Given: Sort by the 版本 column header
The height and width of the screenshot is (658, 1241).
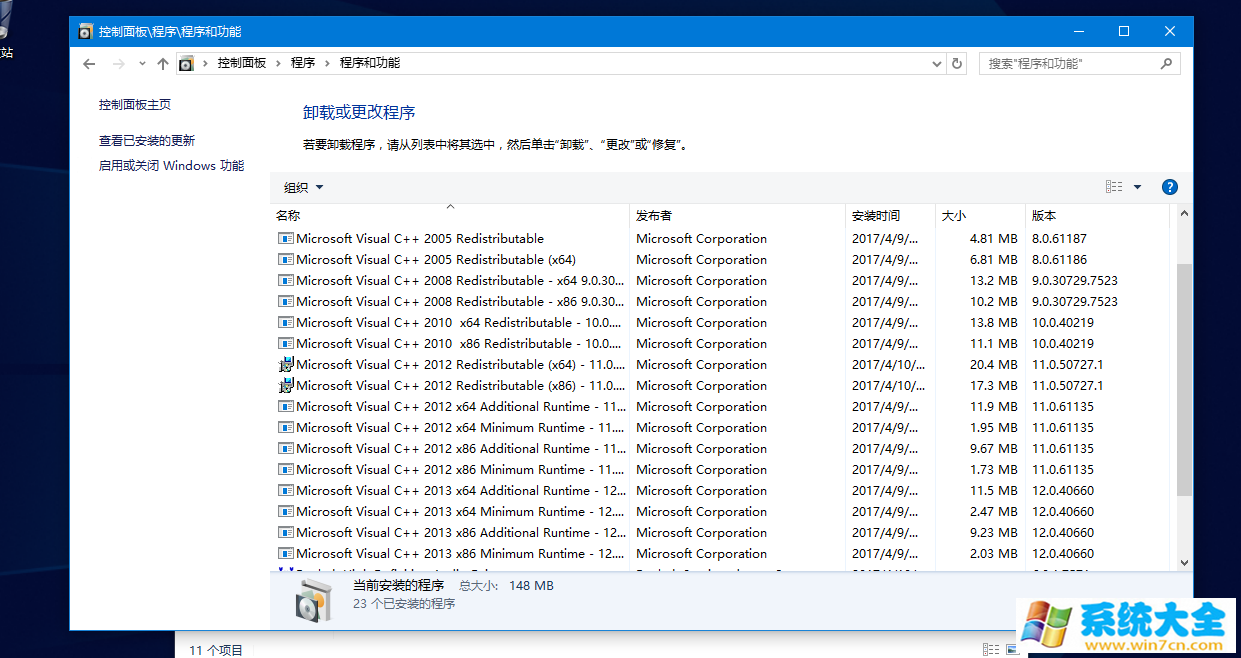Looking at the screenshot, I should click(1097, 216).
